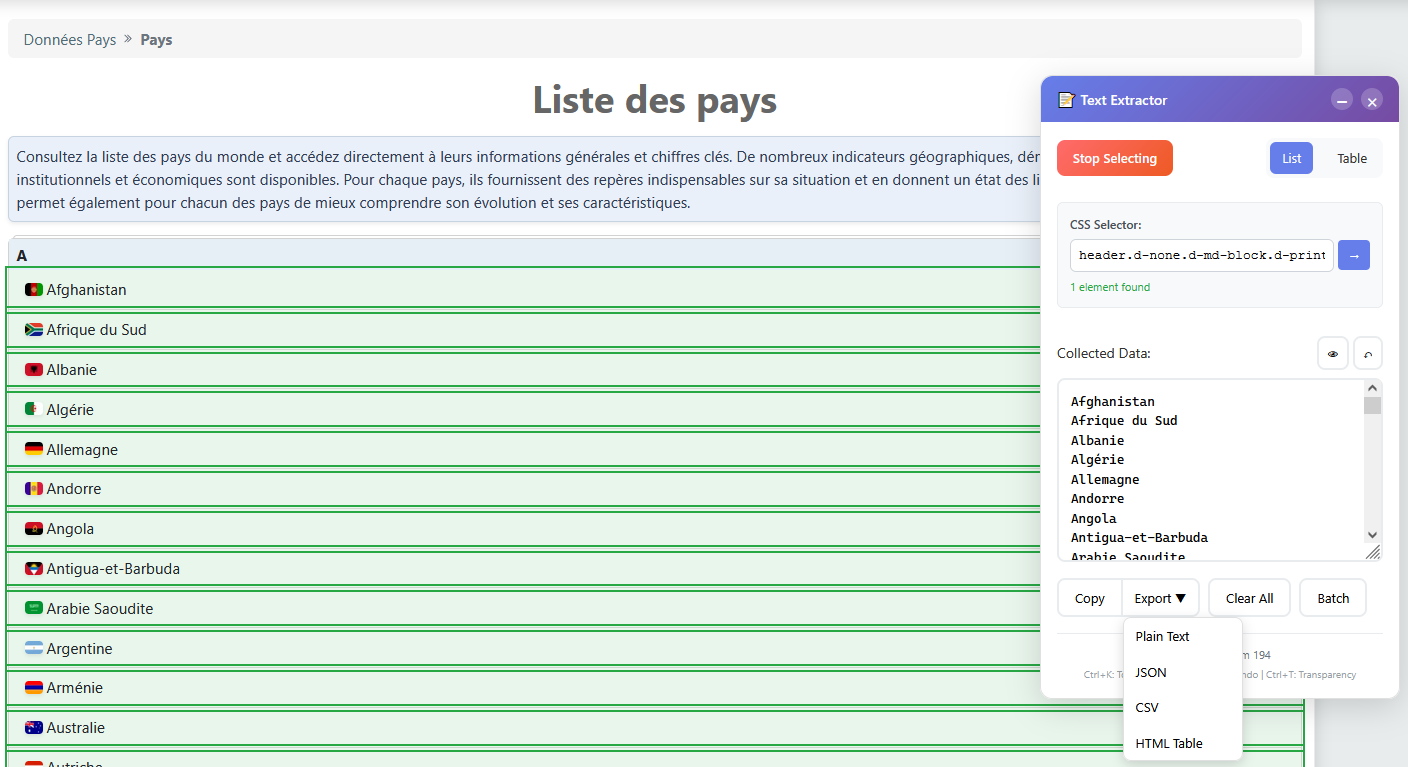Screen dimensions: 1408x767
Task: Click collected data scrollbar up arrow
Action: [1372, 388]
